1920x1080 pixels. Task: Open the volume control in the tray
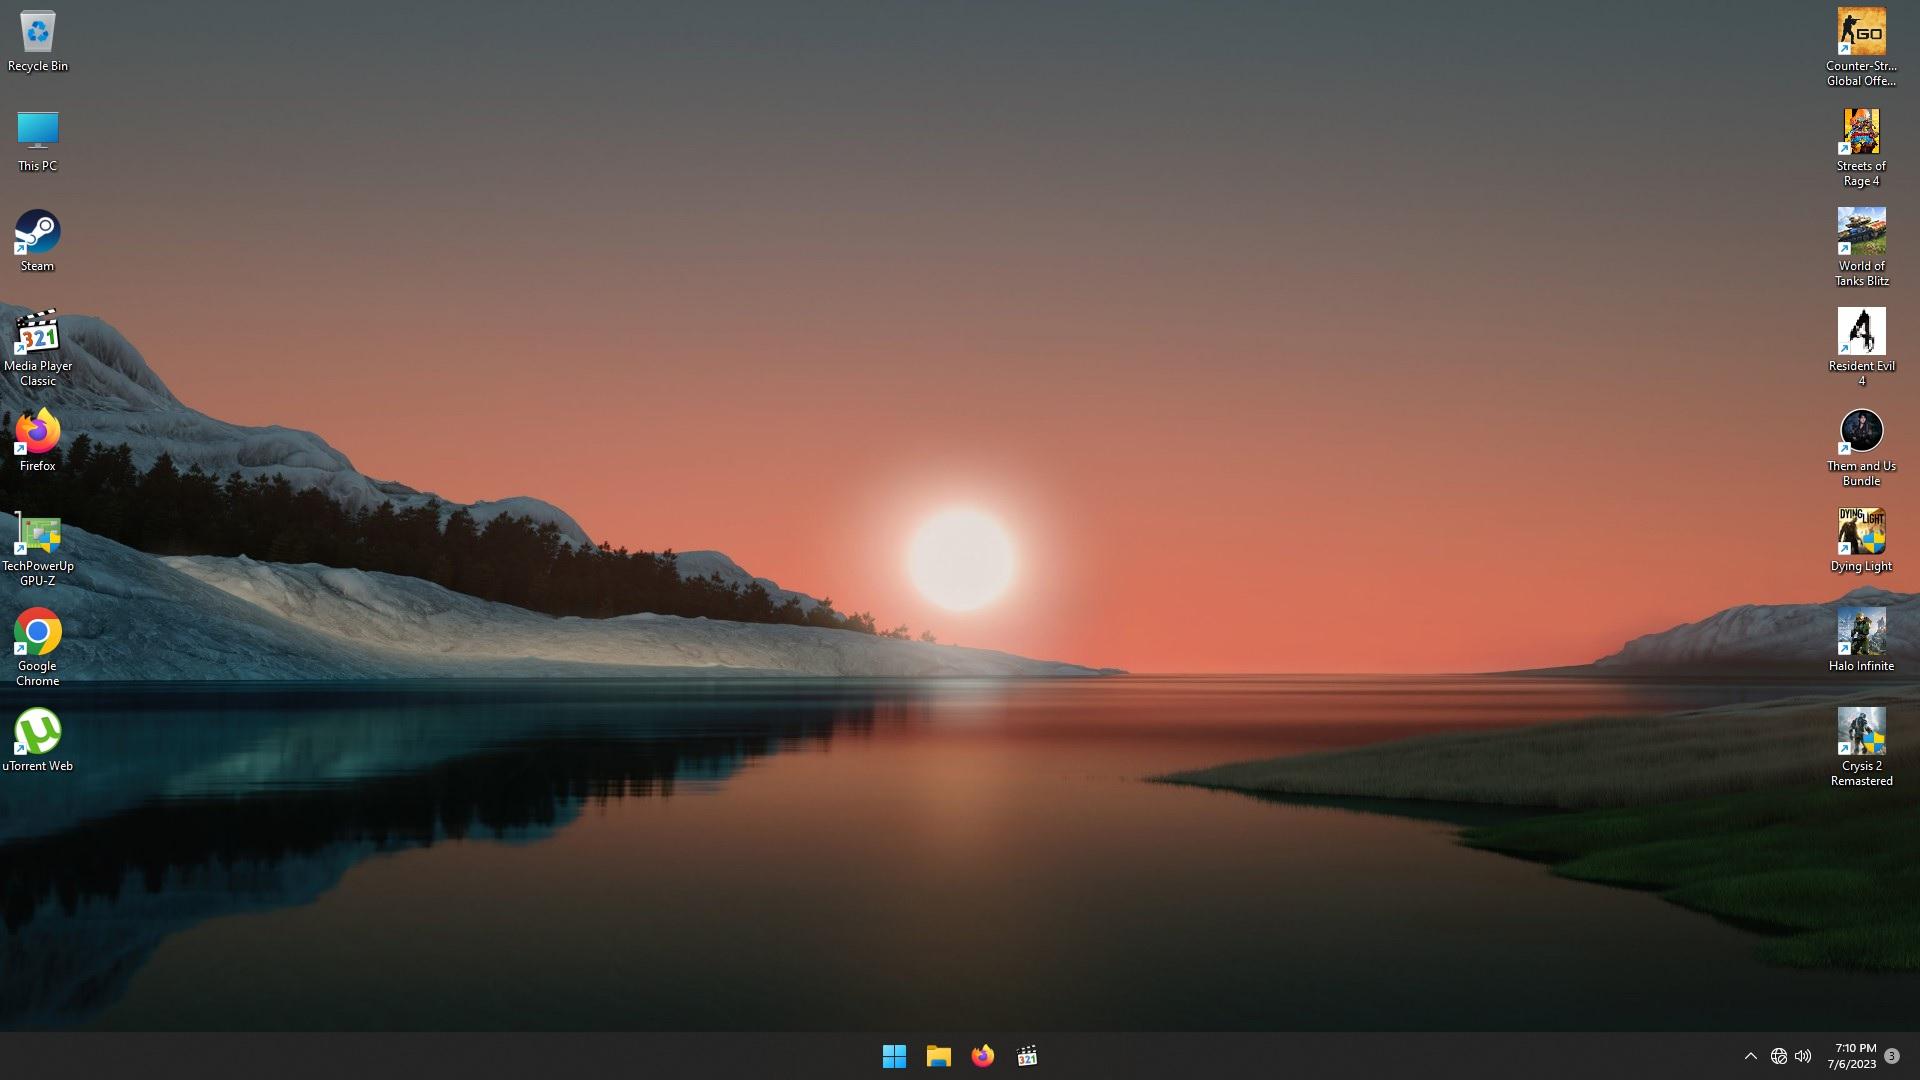[1803, 1055]
